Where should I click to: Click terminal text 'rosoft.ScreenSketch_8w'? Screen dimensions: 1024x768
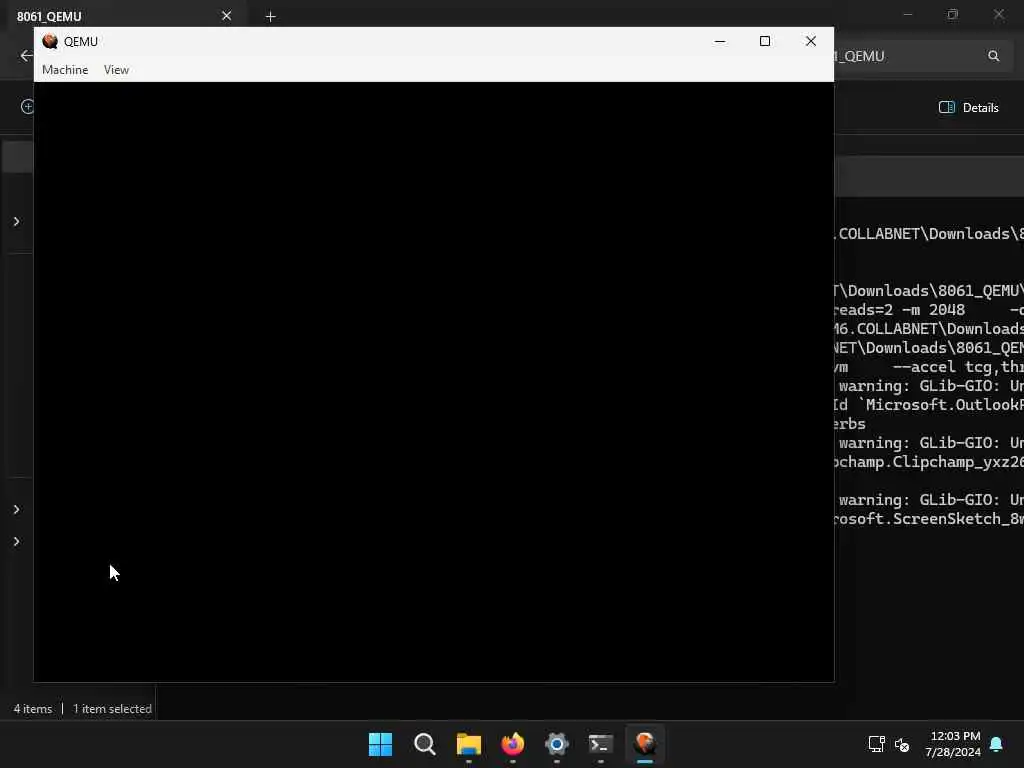click(929, 519)
